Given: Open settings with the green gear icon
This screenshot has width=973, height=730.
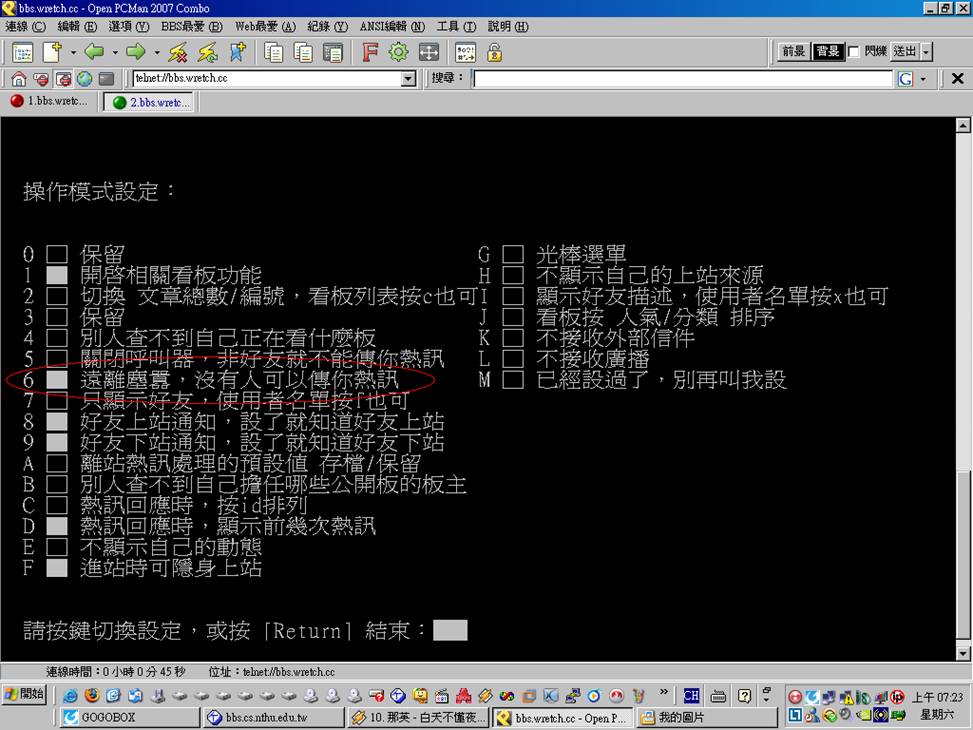Looking at the screenshot, I should (x=398, y=52).
